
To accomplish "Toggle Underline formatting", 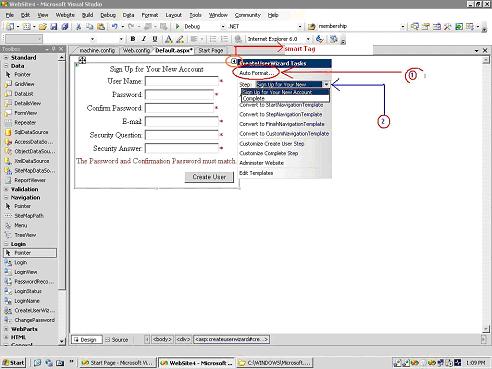I will [x=155, y=39].
